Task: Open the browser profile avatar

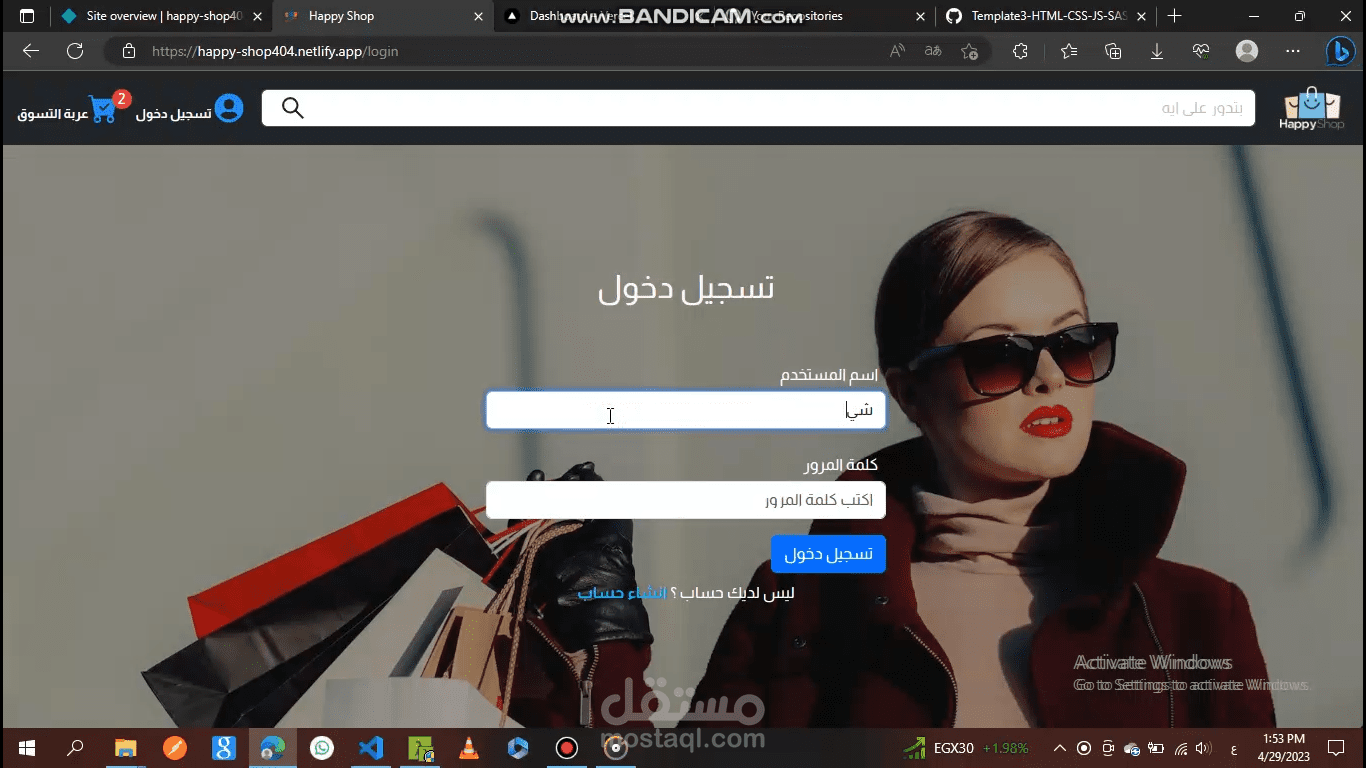Action: pos(1247,51)
